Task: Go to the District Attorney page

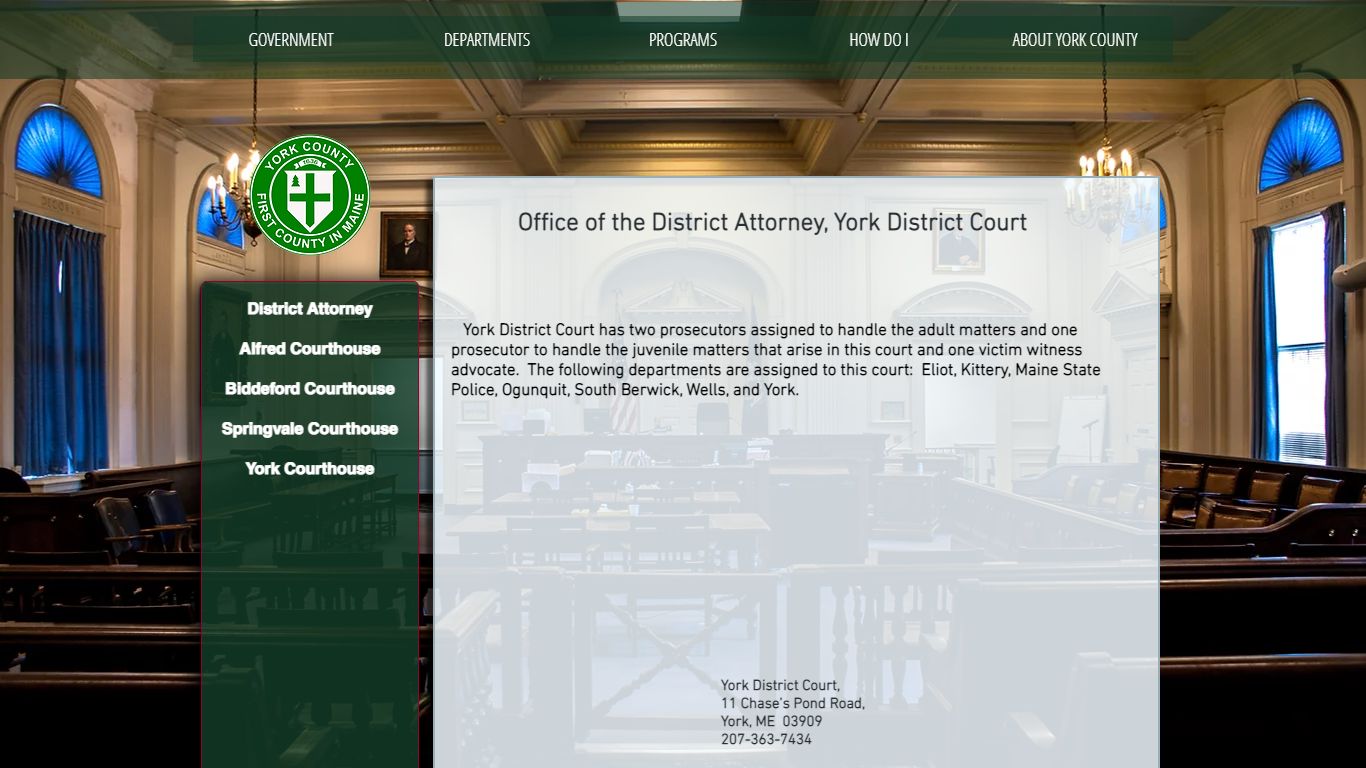Action: (310, 309)
